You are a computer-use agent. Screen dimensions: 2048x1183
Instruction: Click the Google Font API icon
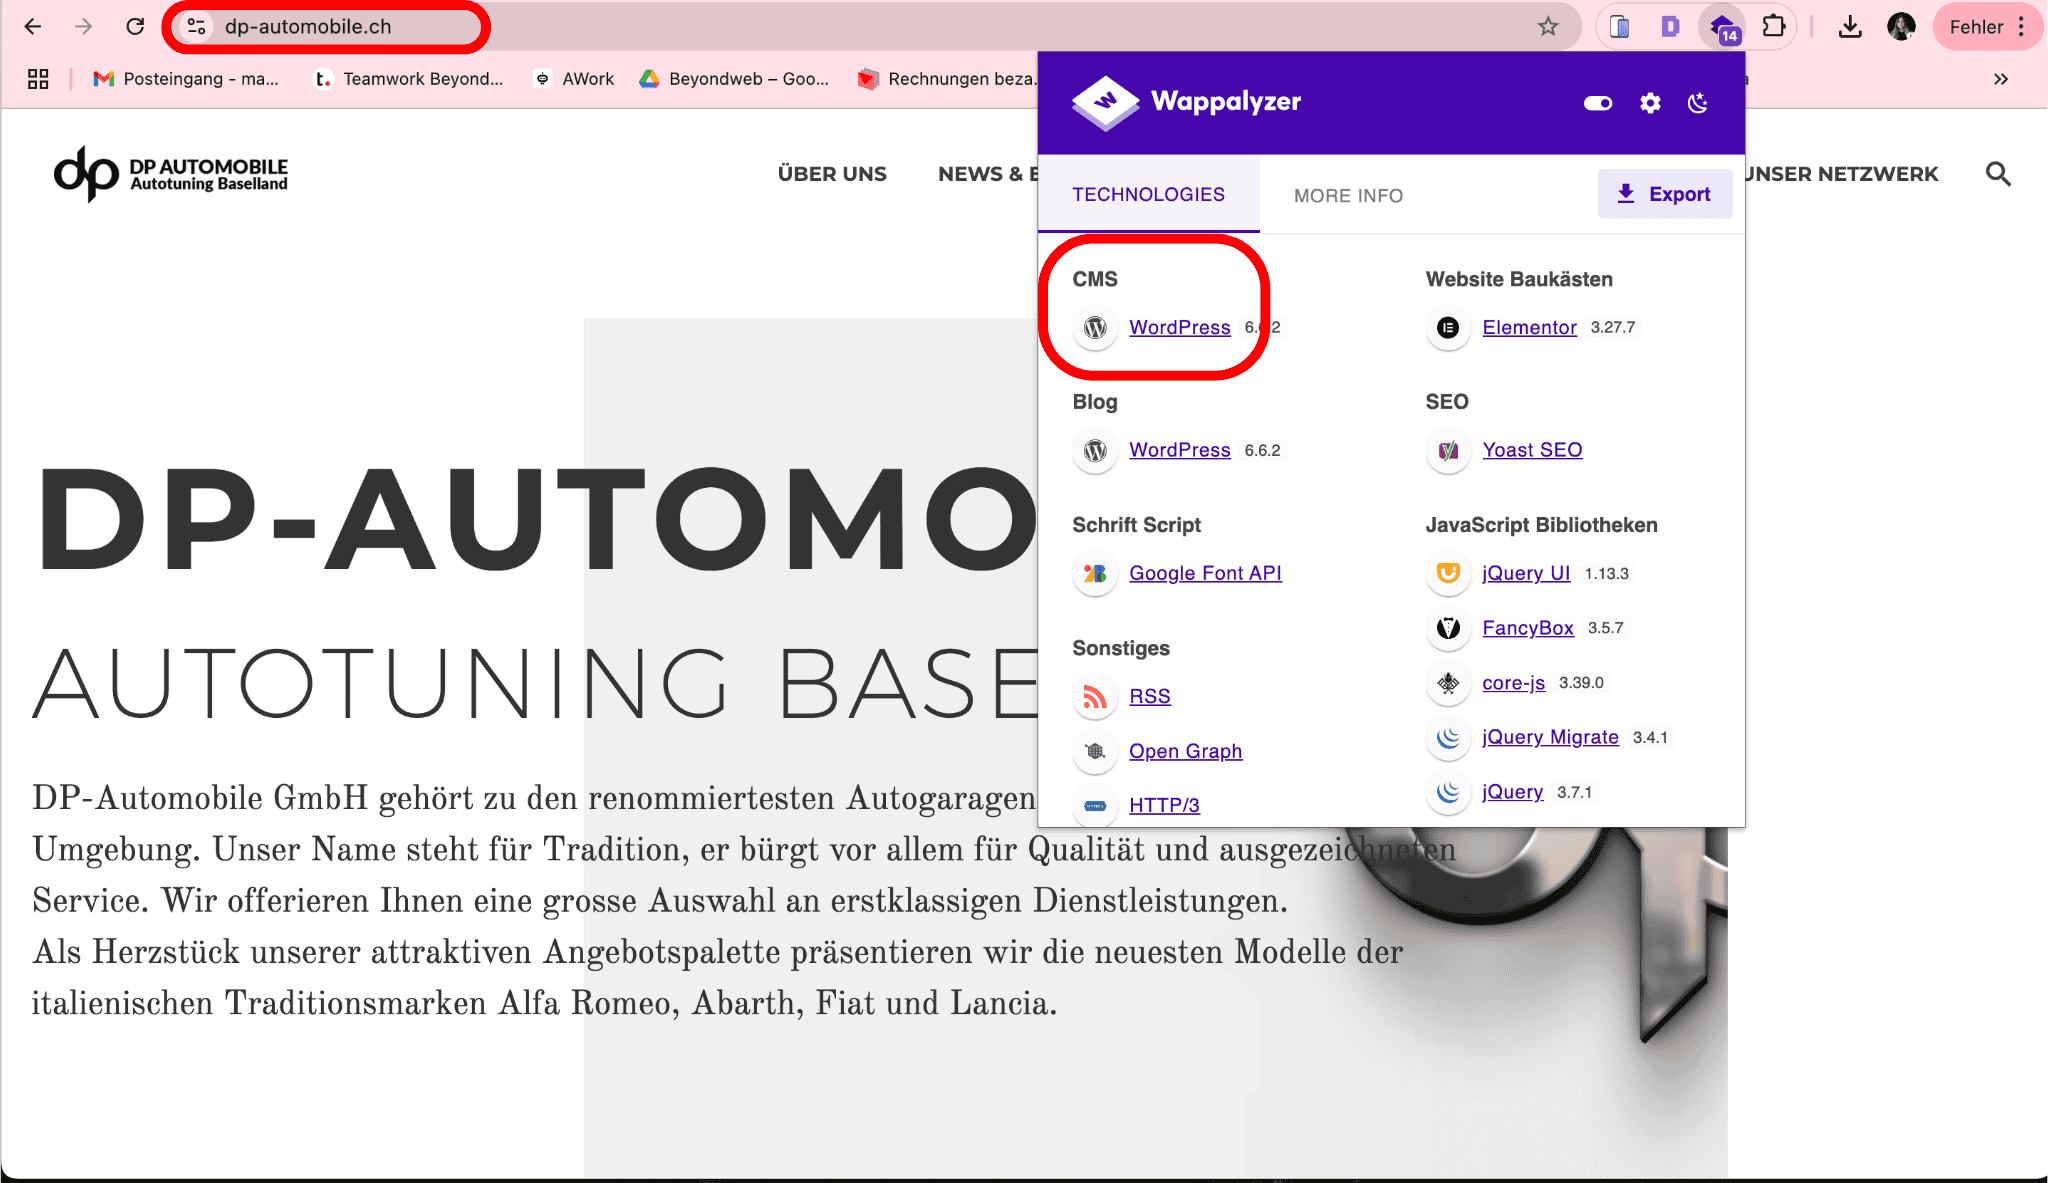click(x=1095, y=573)
